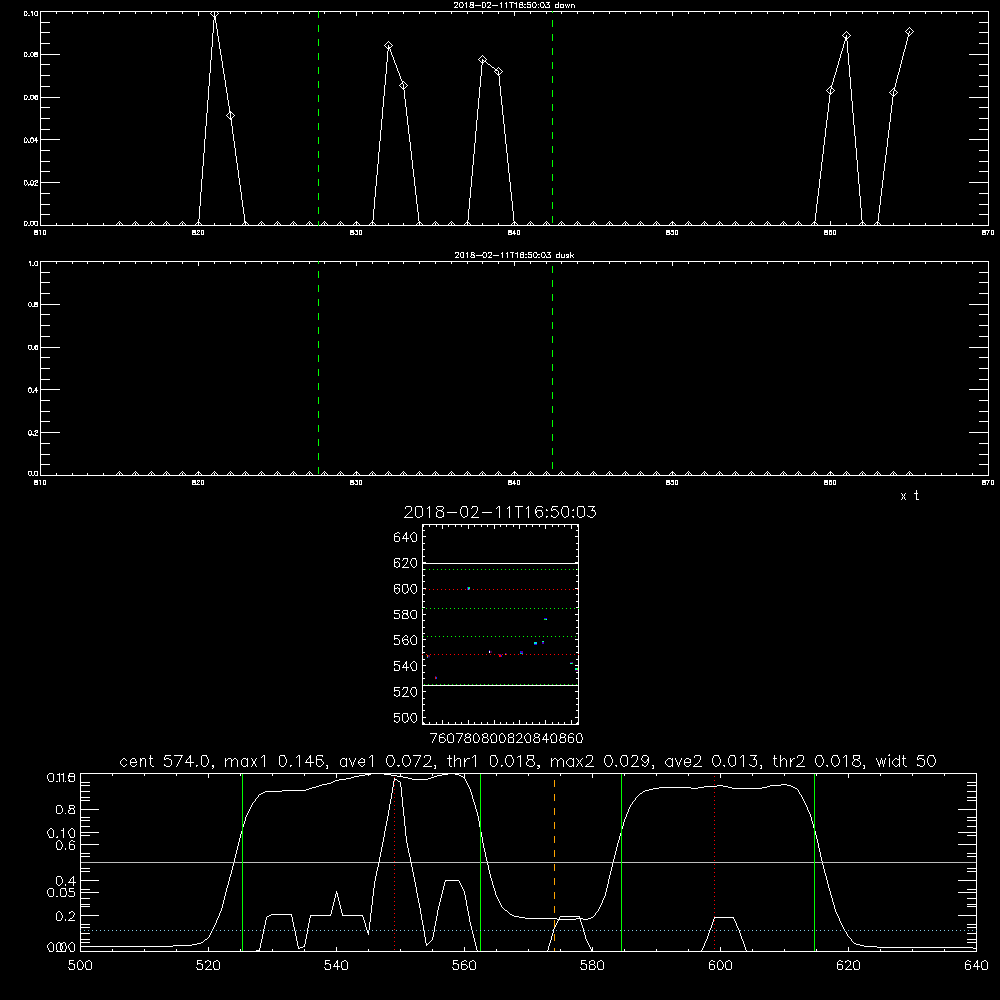Click the green vertical line near 585 in bottom plot
The height and width of the screenshot is (1000, 1000).
[x=621, y=862]
